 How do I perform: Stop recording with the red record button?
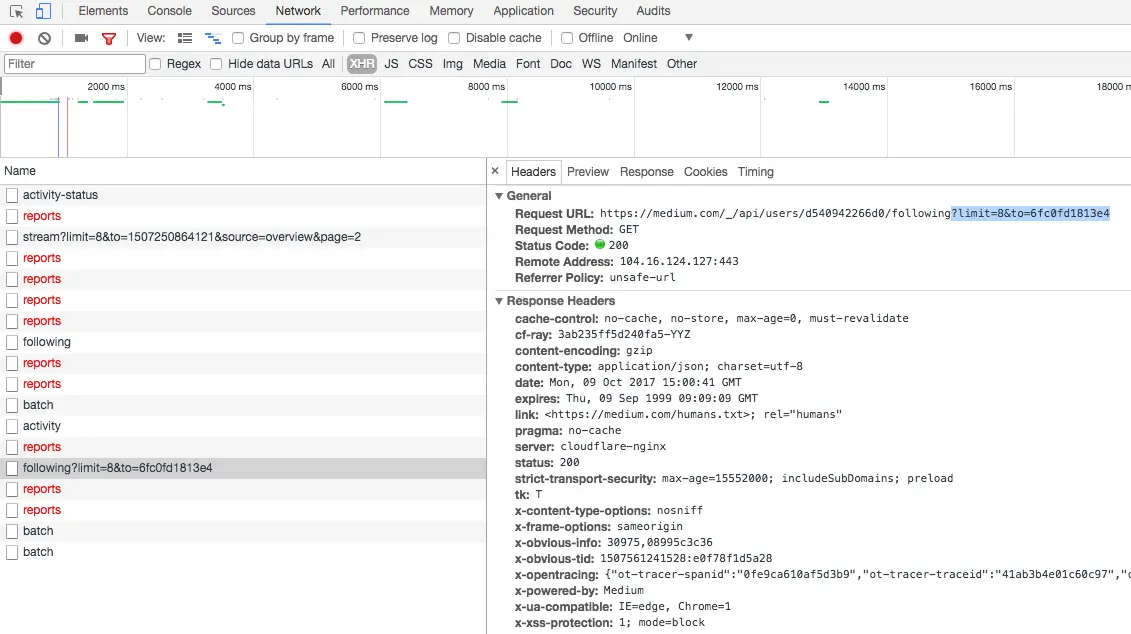click(16, 38)
